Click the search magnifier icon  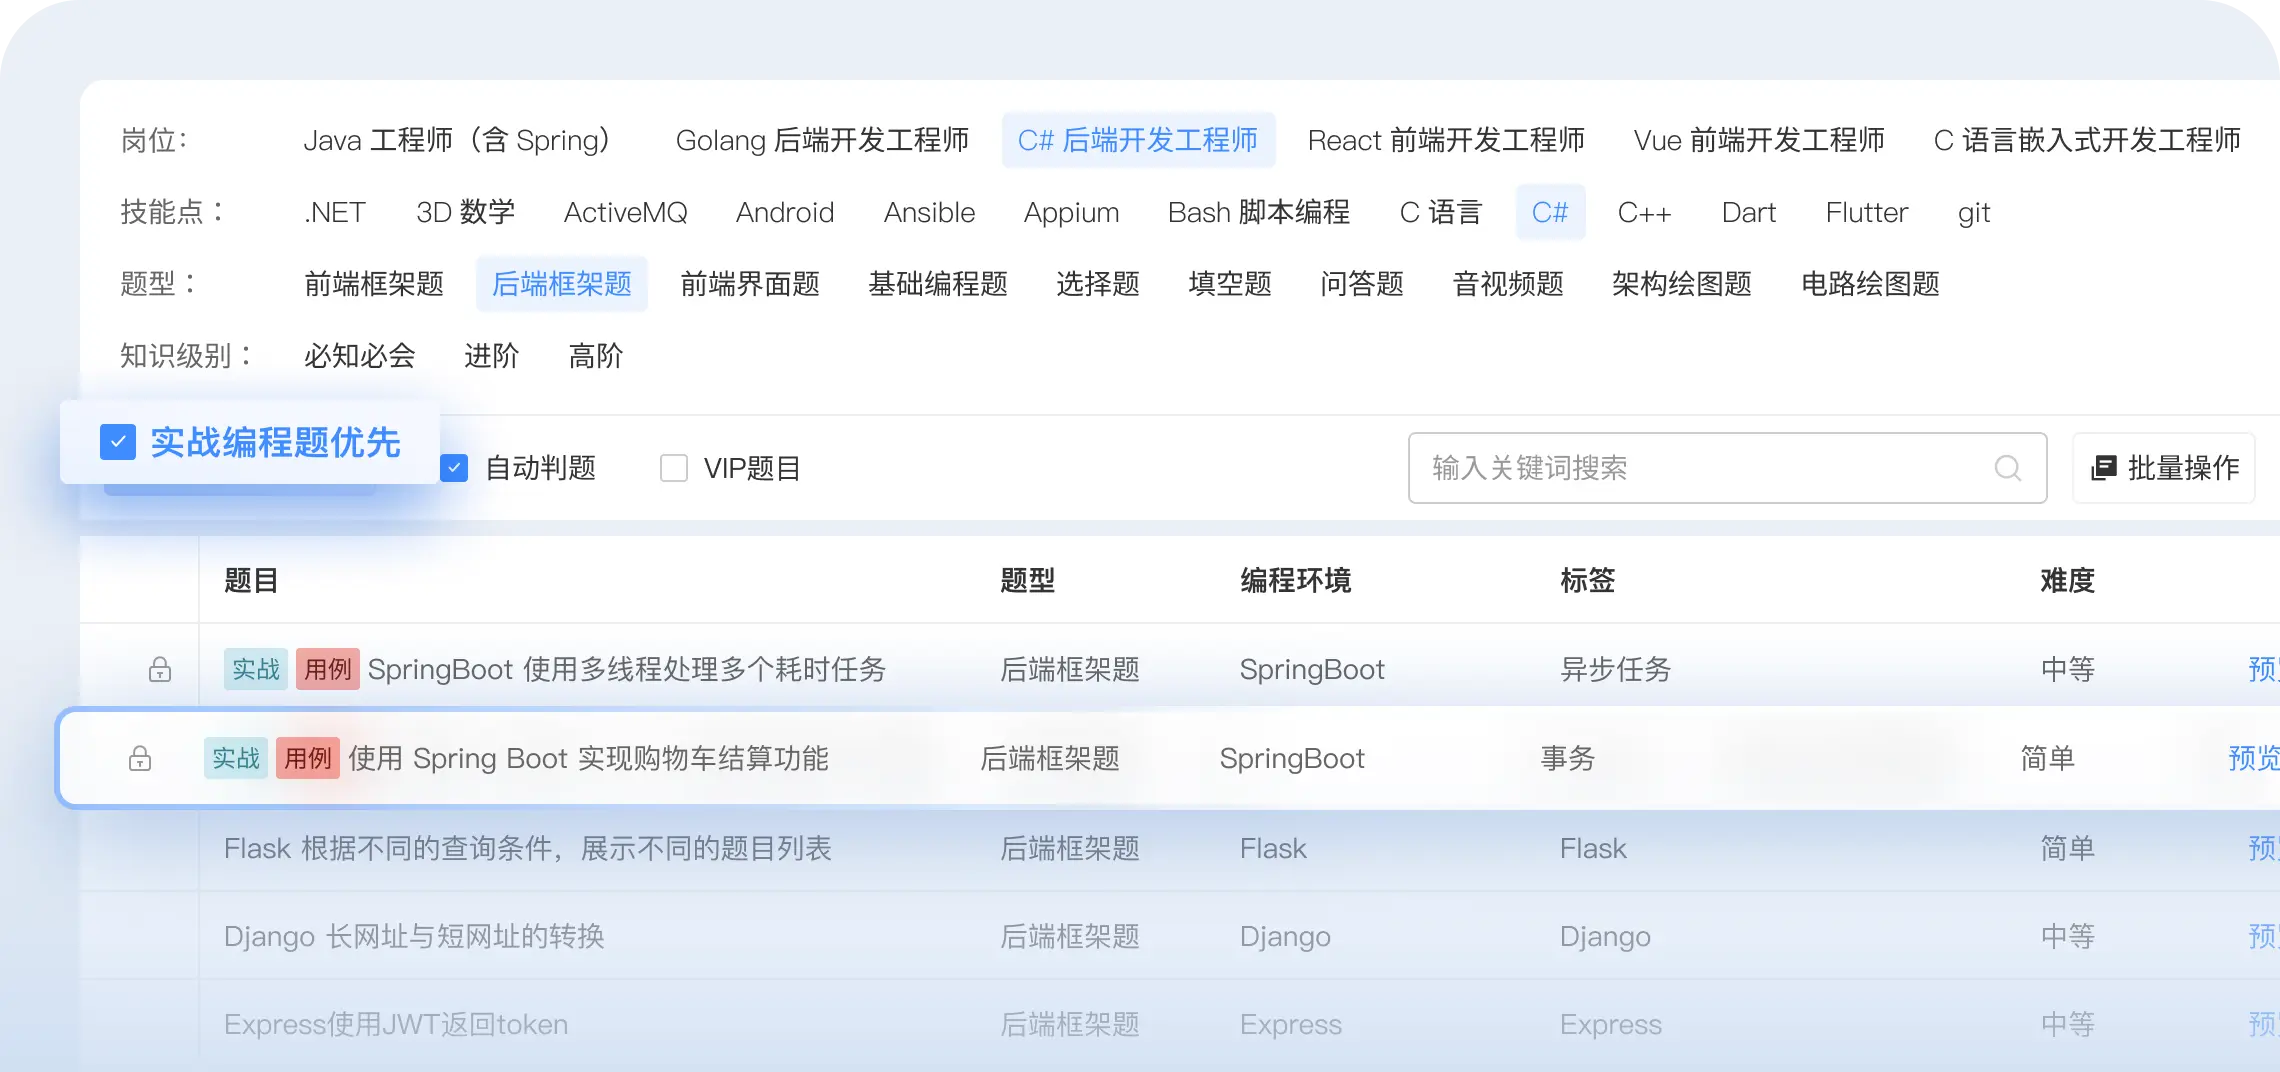[2007, 468]
